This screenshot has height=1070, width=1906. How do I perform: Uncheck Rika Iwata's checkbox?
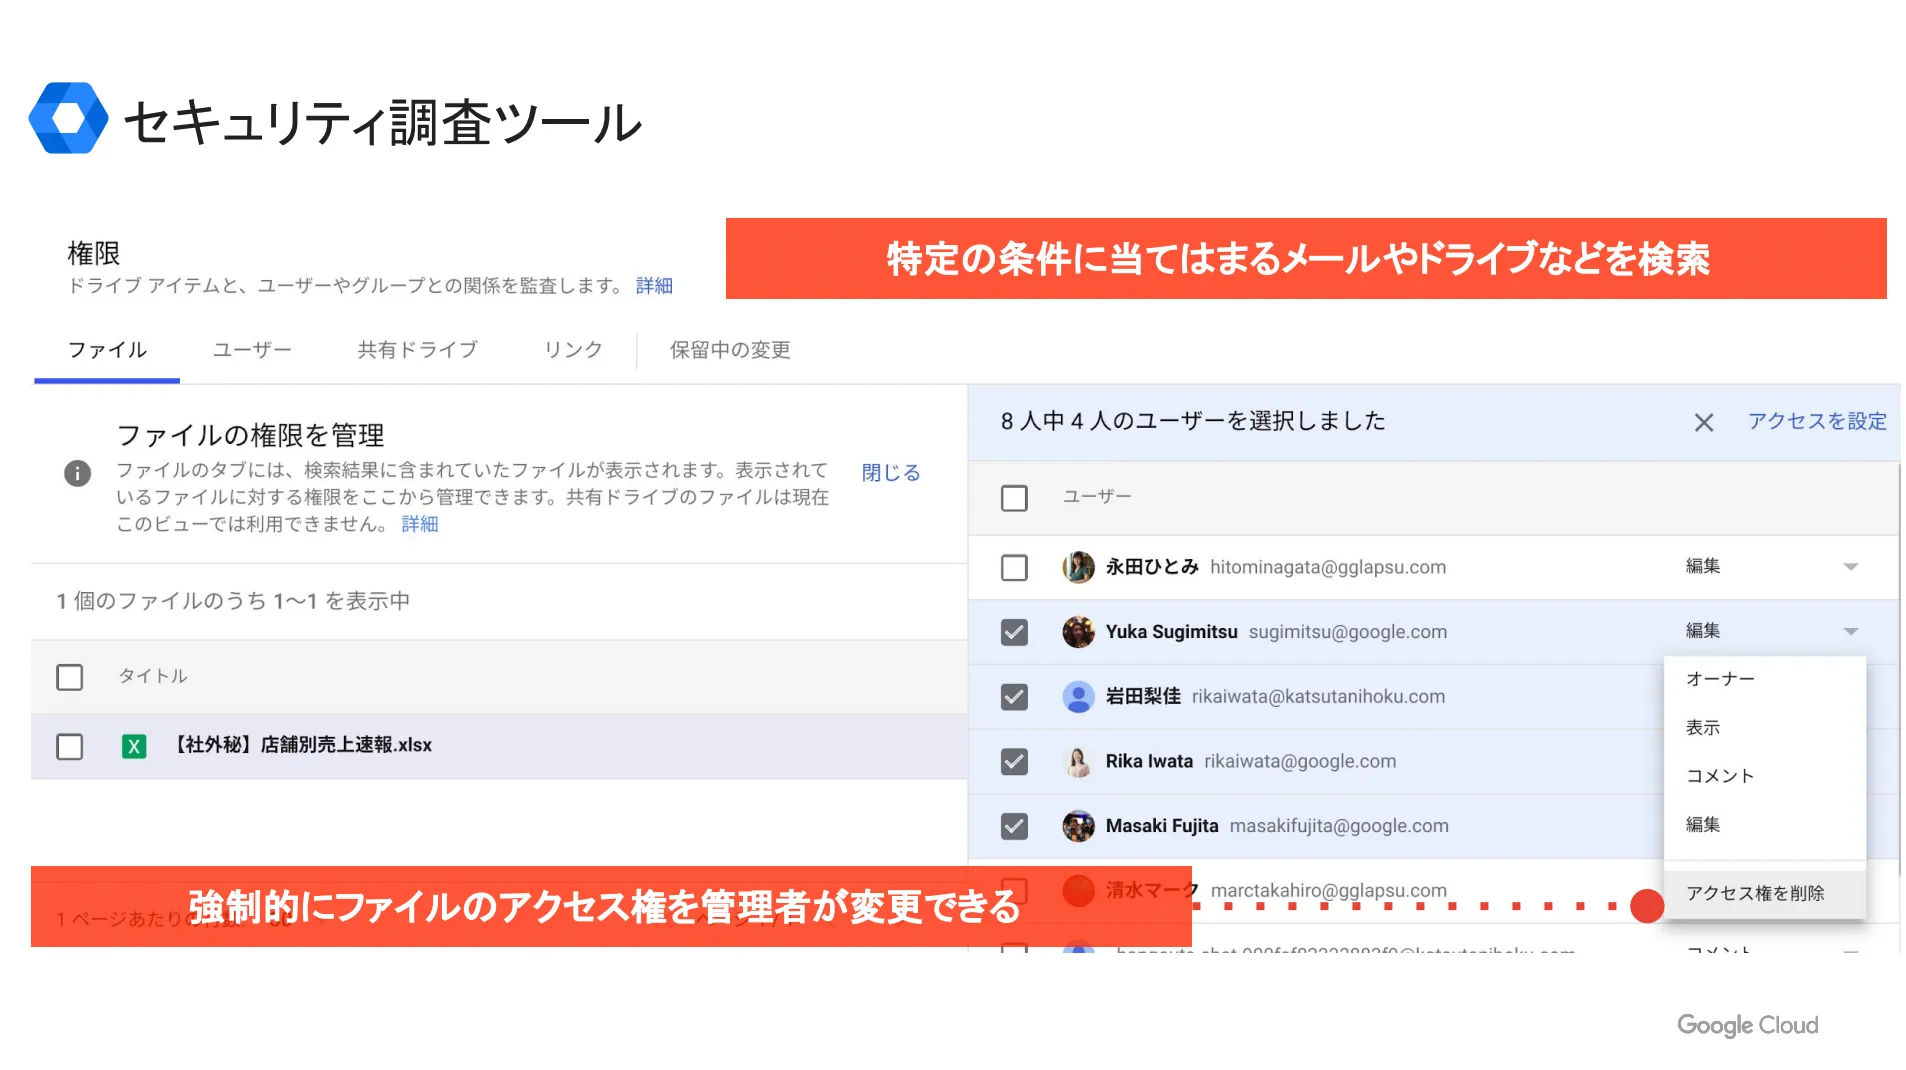pyautogui.click(x=1013, y=762)
